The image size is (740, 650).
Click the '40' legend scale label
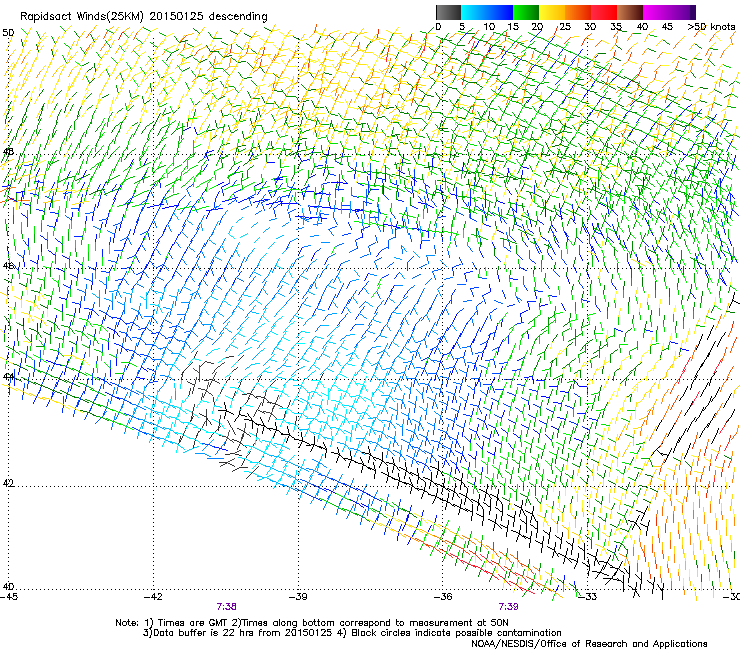(x=642, y=27)
